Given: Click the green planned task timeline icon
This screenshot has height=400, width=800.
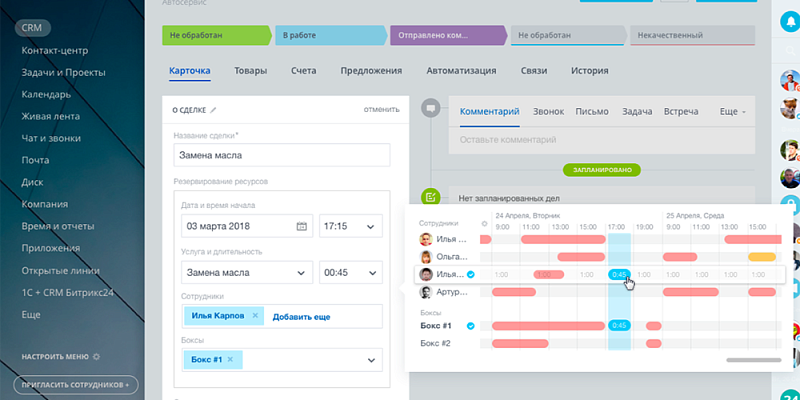Looking at the screenshot, I should (x=431, y=196).
